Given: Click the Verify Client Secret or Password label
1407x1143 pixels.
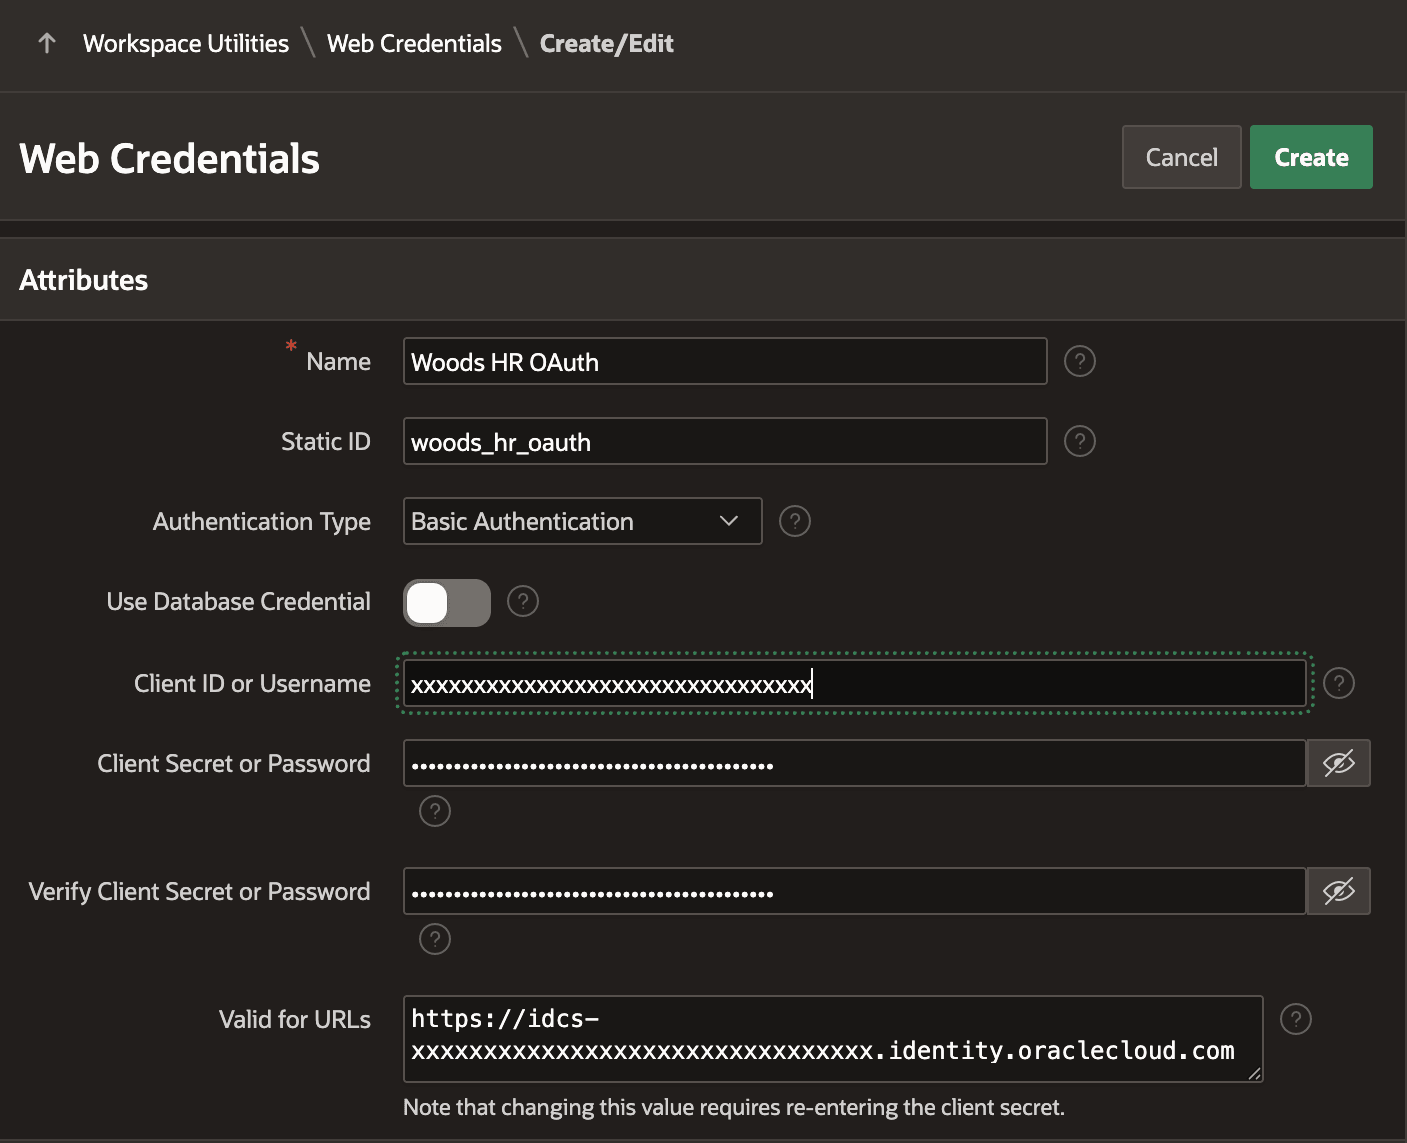Looking at the screenshot, I should point(199,891).
